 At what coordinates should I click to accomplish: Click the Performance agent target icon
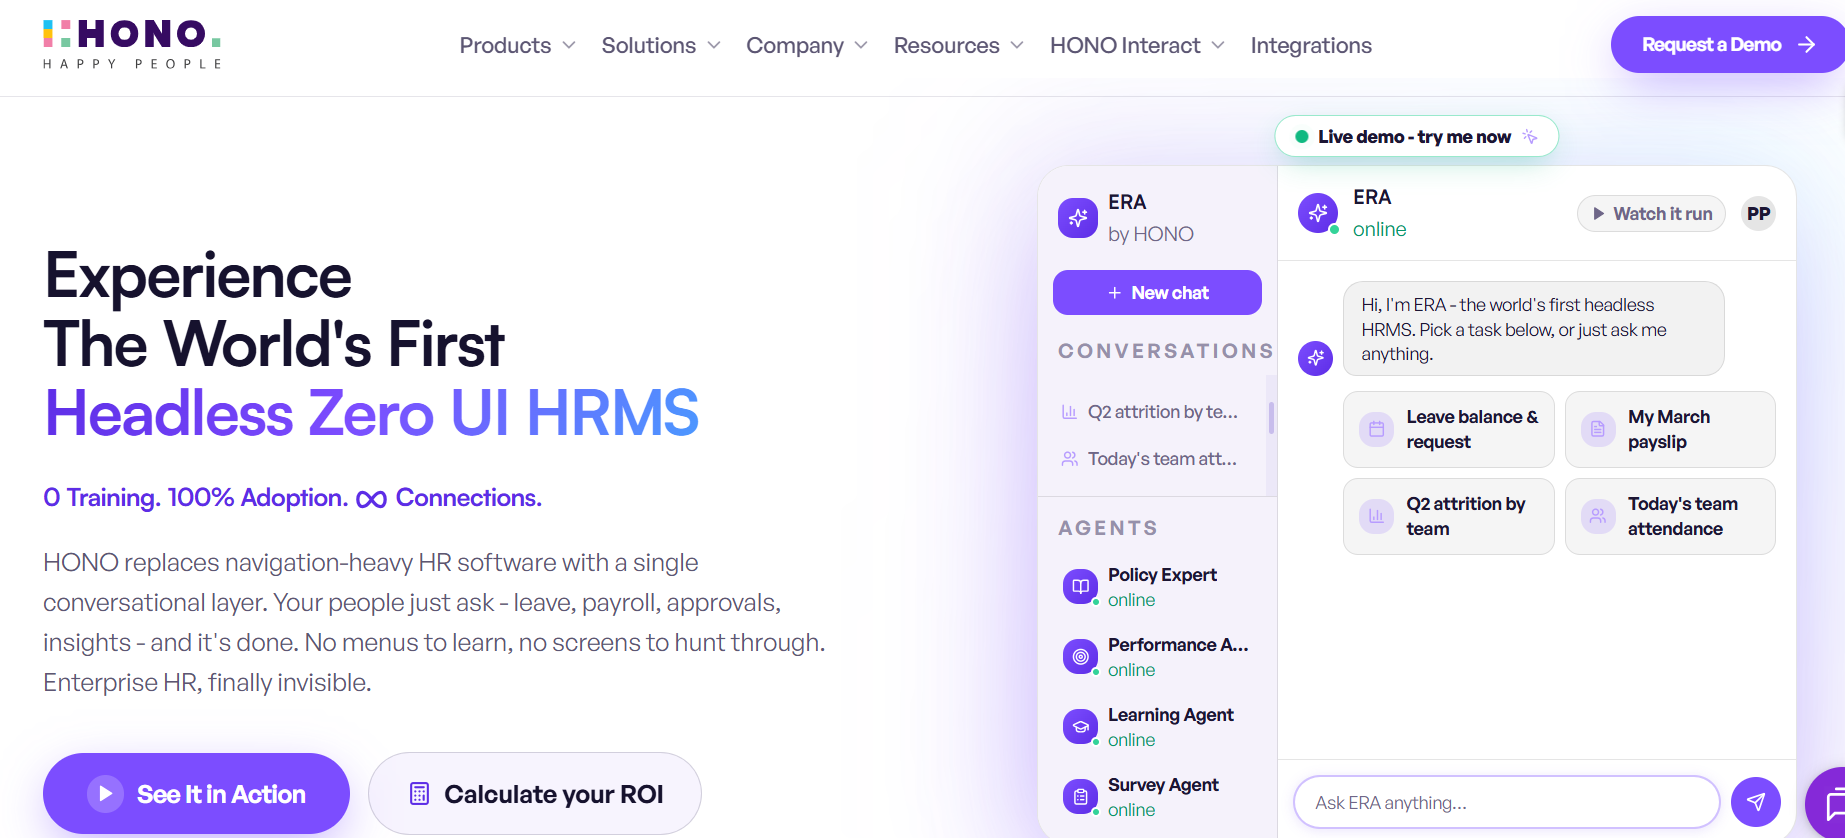[x=1080, y=657]
